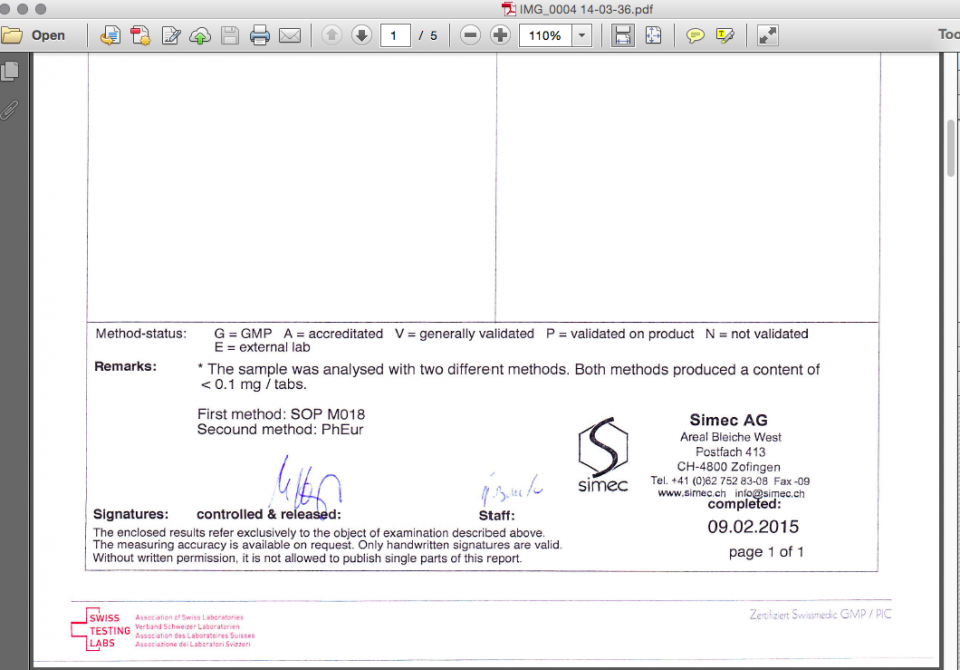
Task: Add a sticky note comment
Action: coord(695,35)
